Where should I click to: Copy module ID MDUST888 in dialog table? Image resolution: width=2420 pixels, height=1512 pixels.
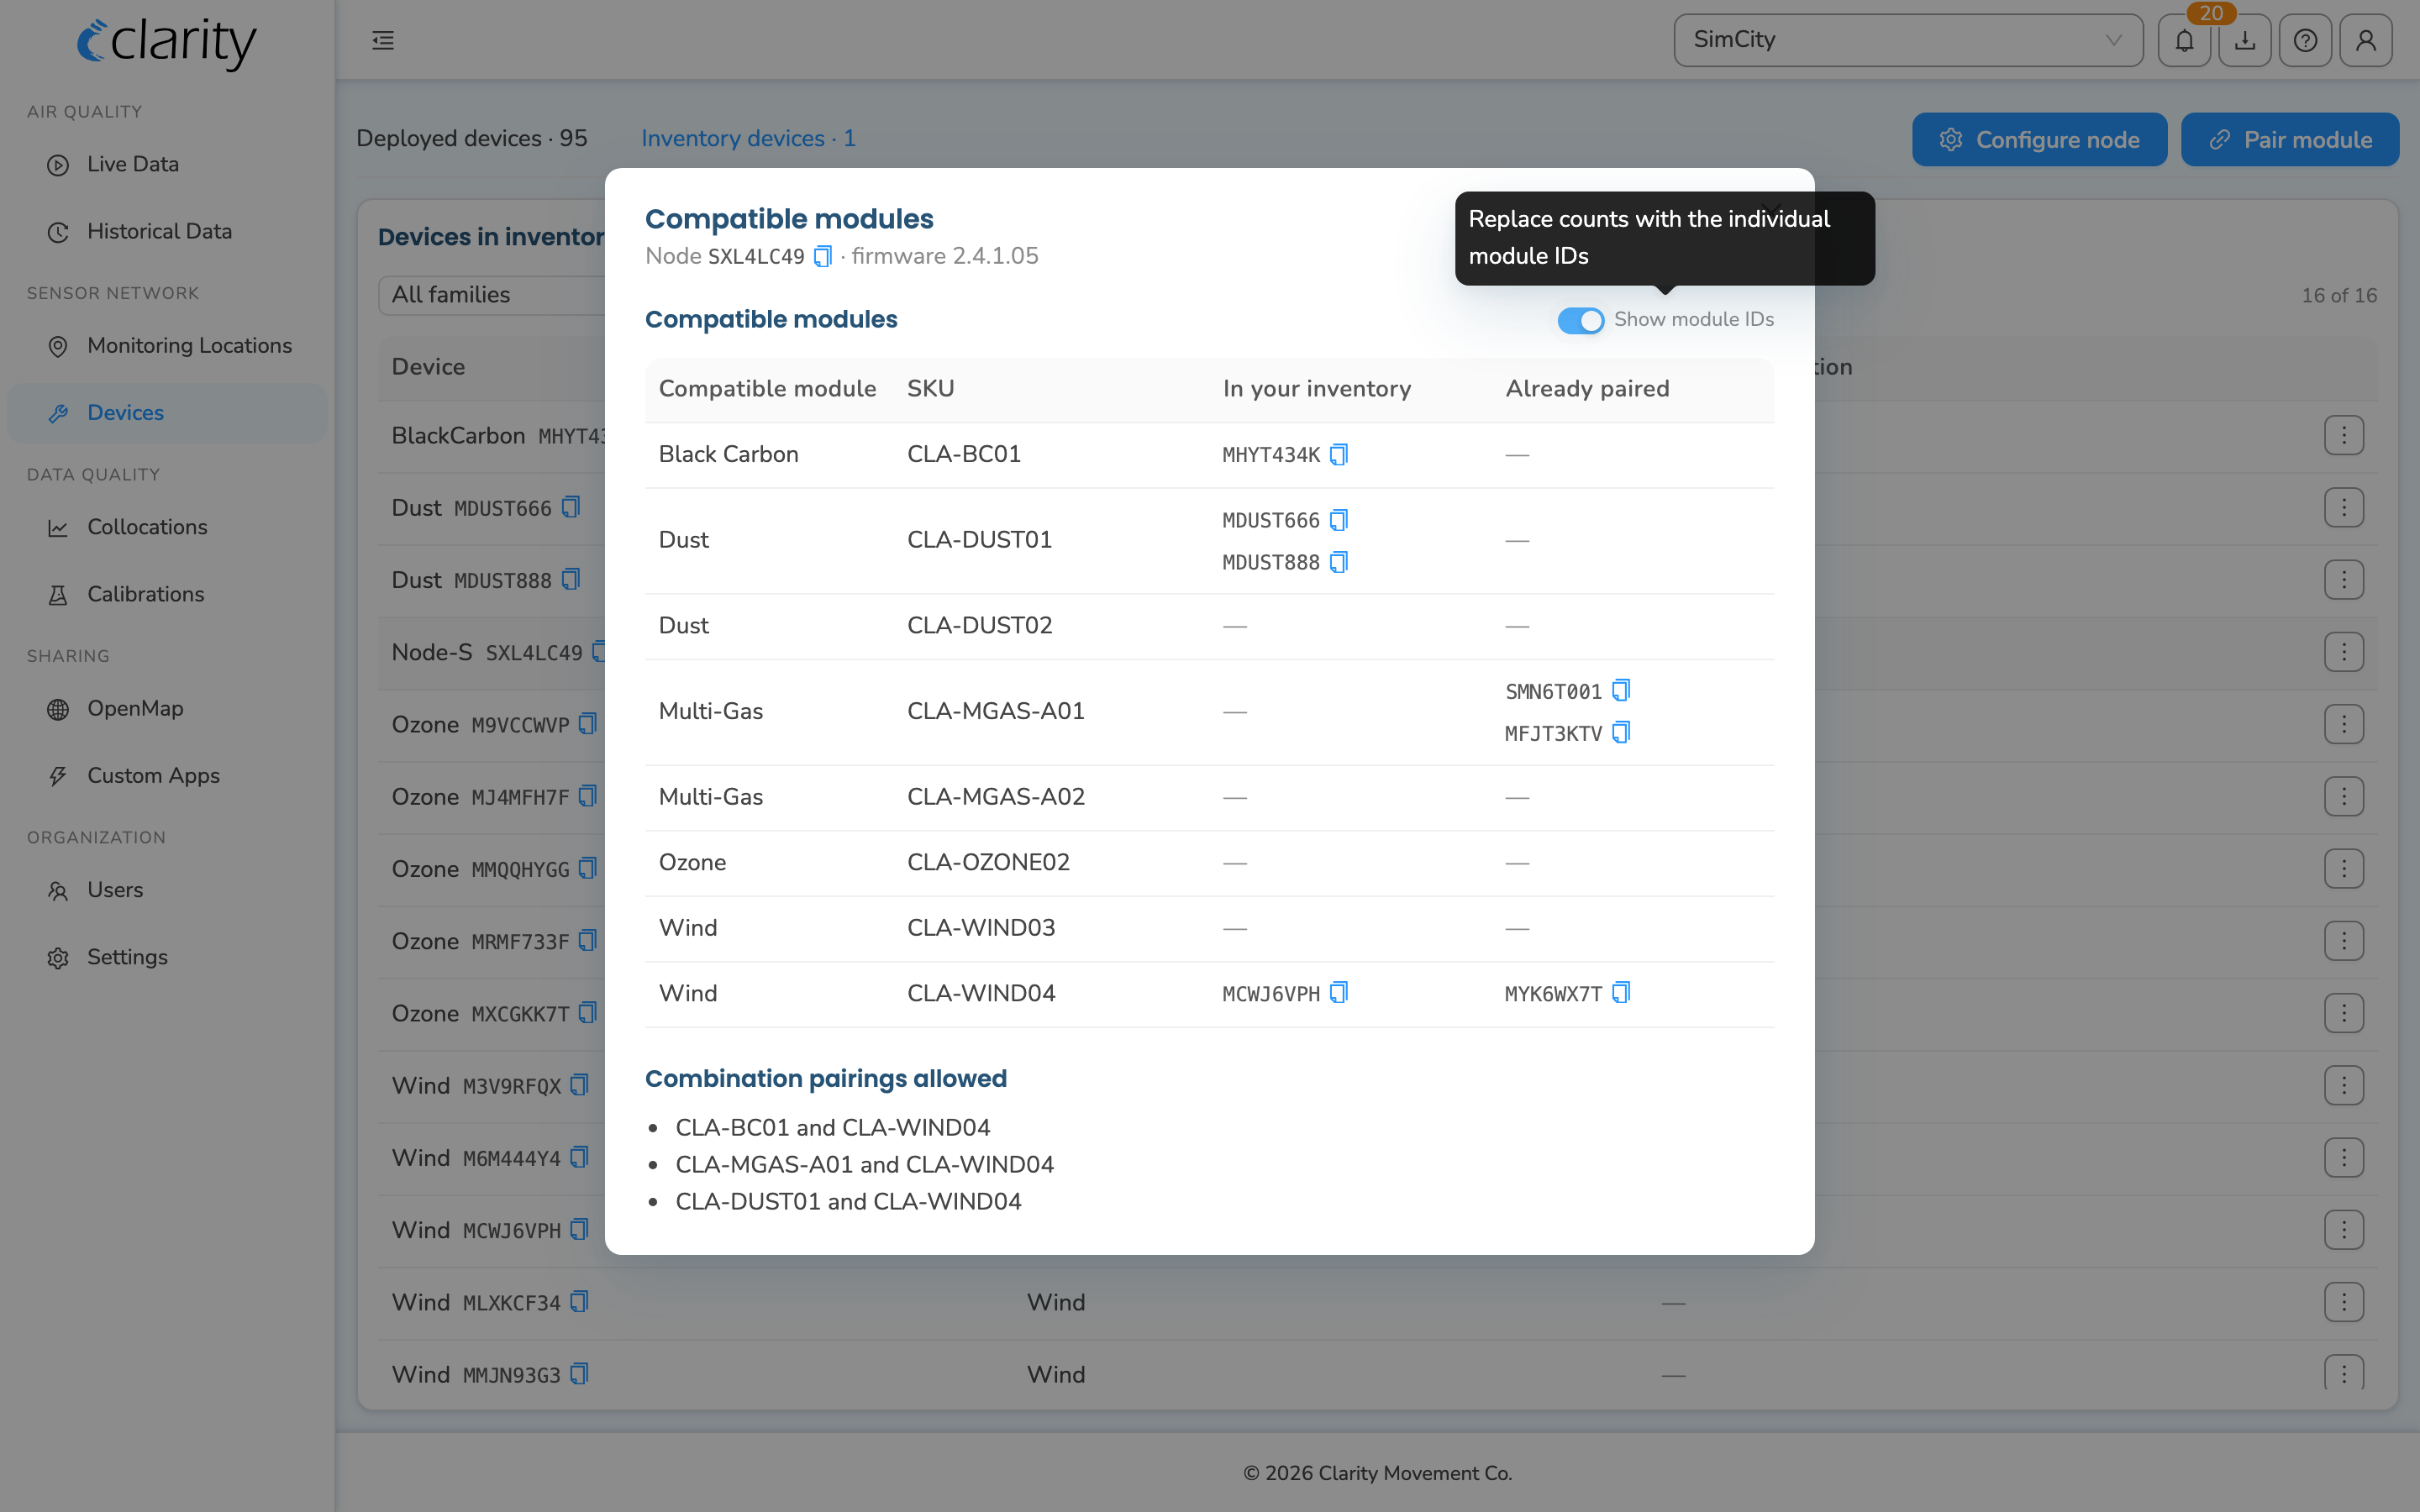[1339, 562]
